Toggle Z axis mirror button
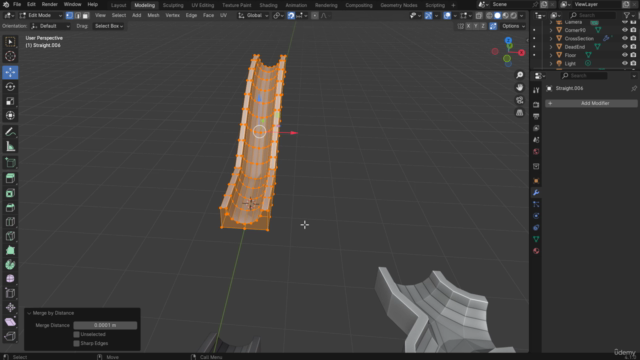The height and width of the screenshot is (360, 640). tap(483, 26)
